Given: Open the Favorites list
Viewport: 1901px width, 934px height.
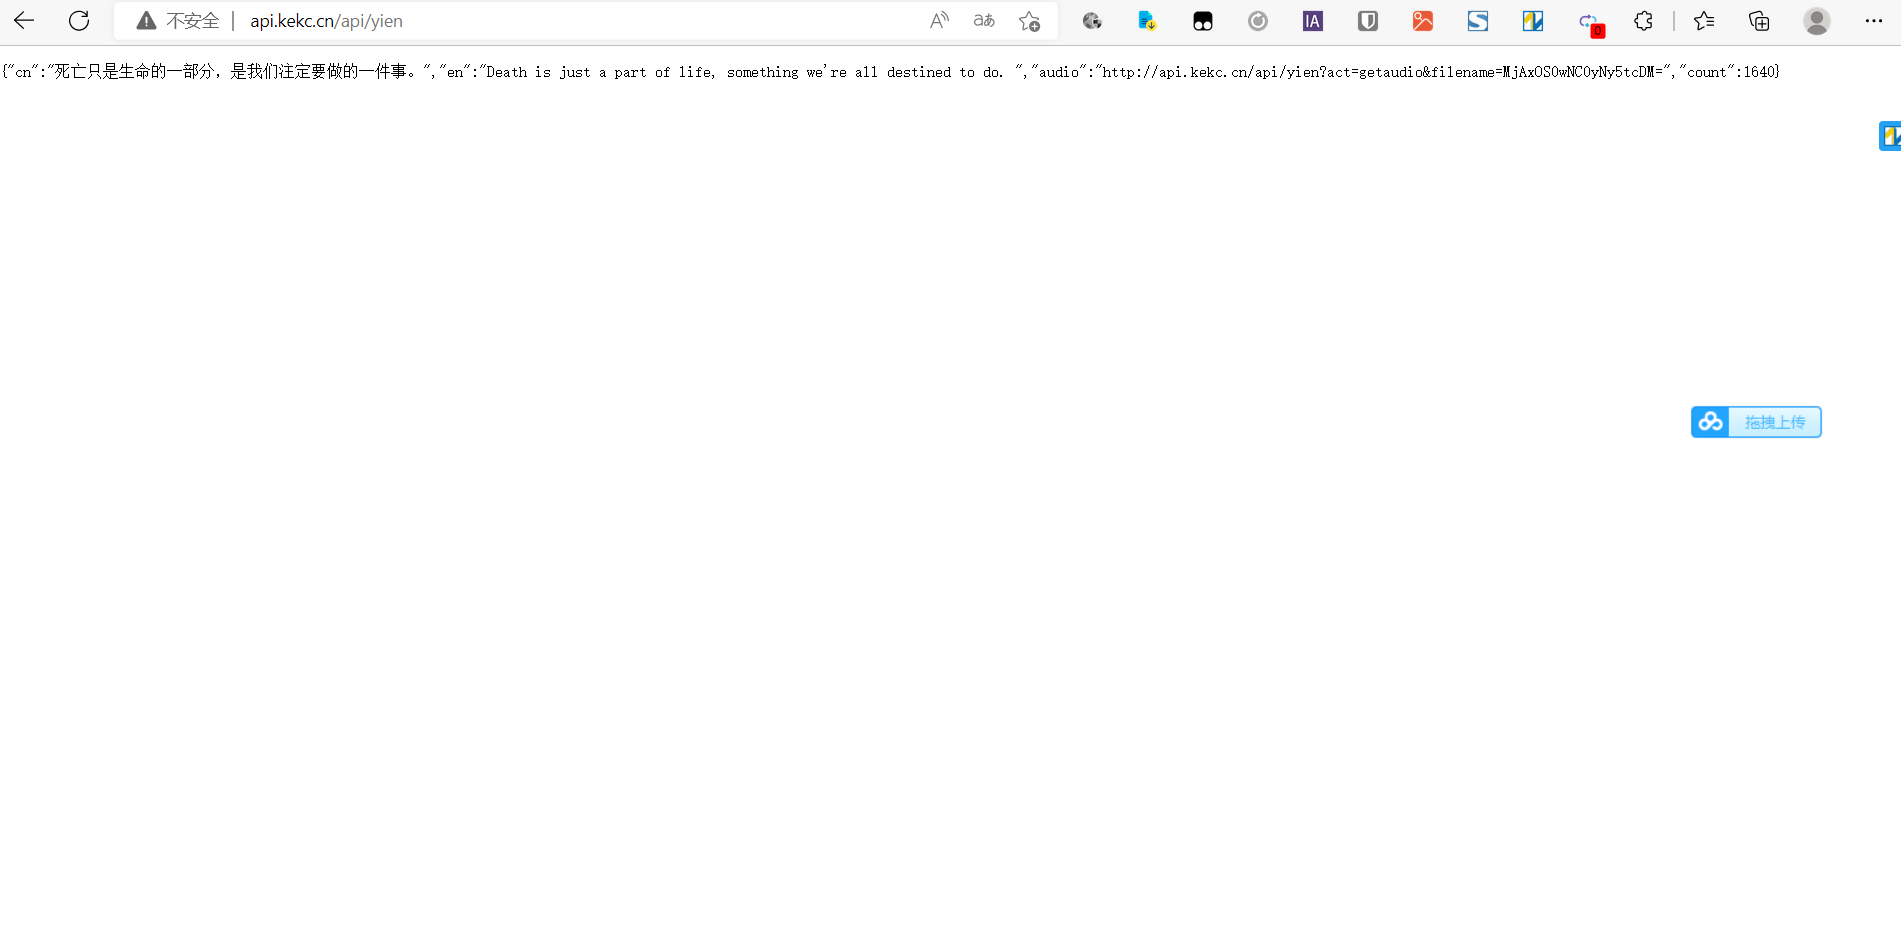Looking at the screenshot, I should (1704, 21).
